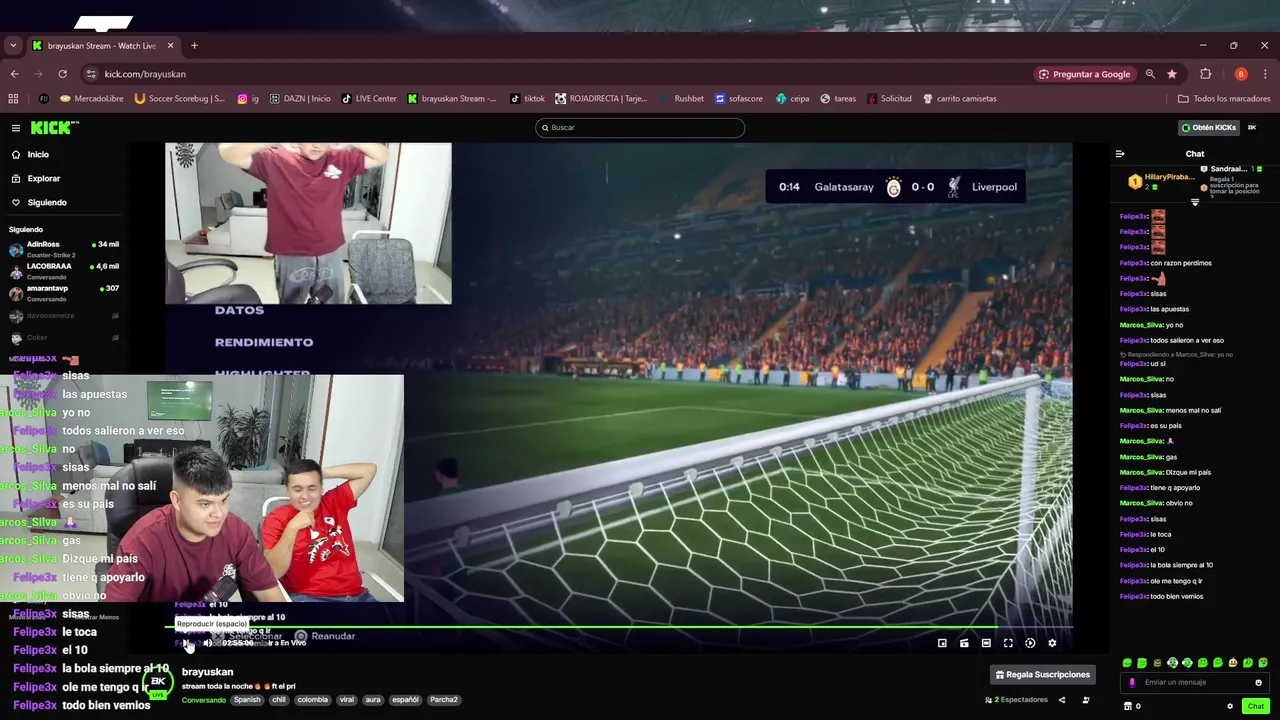Click Felipe3x username on 'todo bien vemlos' message
1280x720 pixels.
pos(1134,596)
